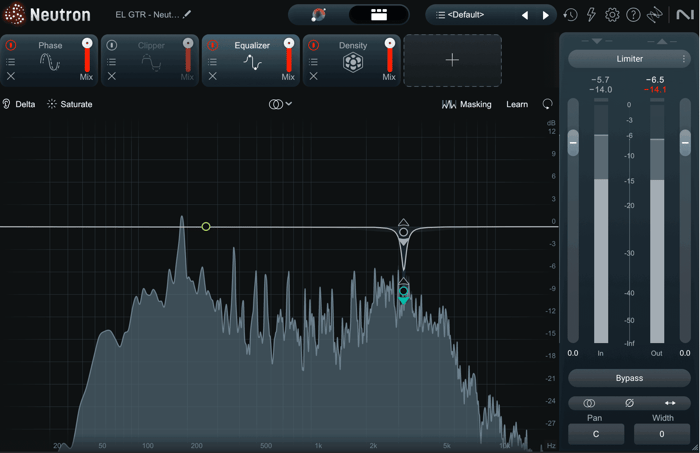
Task: Go to the next preset
Action: 545,15
